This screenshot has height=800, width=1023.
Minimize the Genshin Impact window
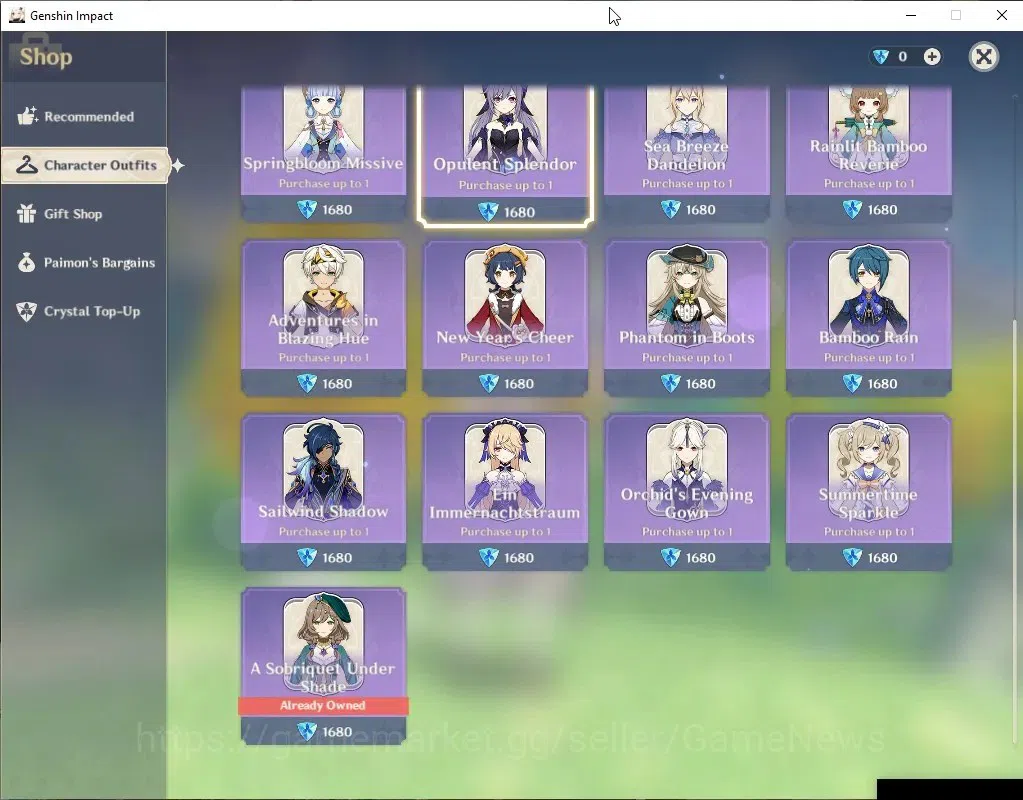[911, 15]
